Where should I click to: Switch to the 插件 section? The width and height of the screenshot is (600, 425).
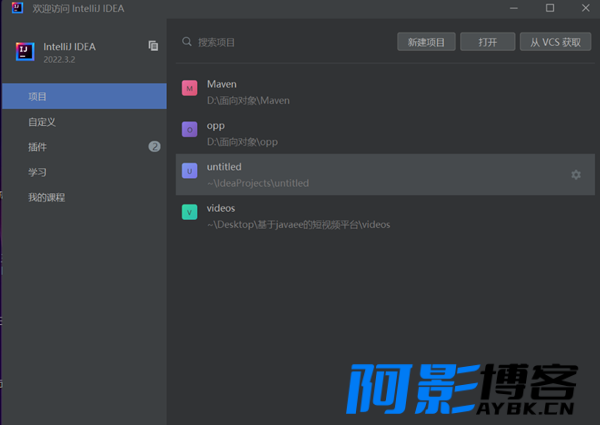[84, 147]
